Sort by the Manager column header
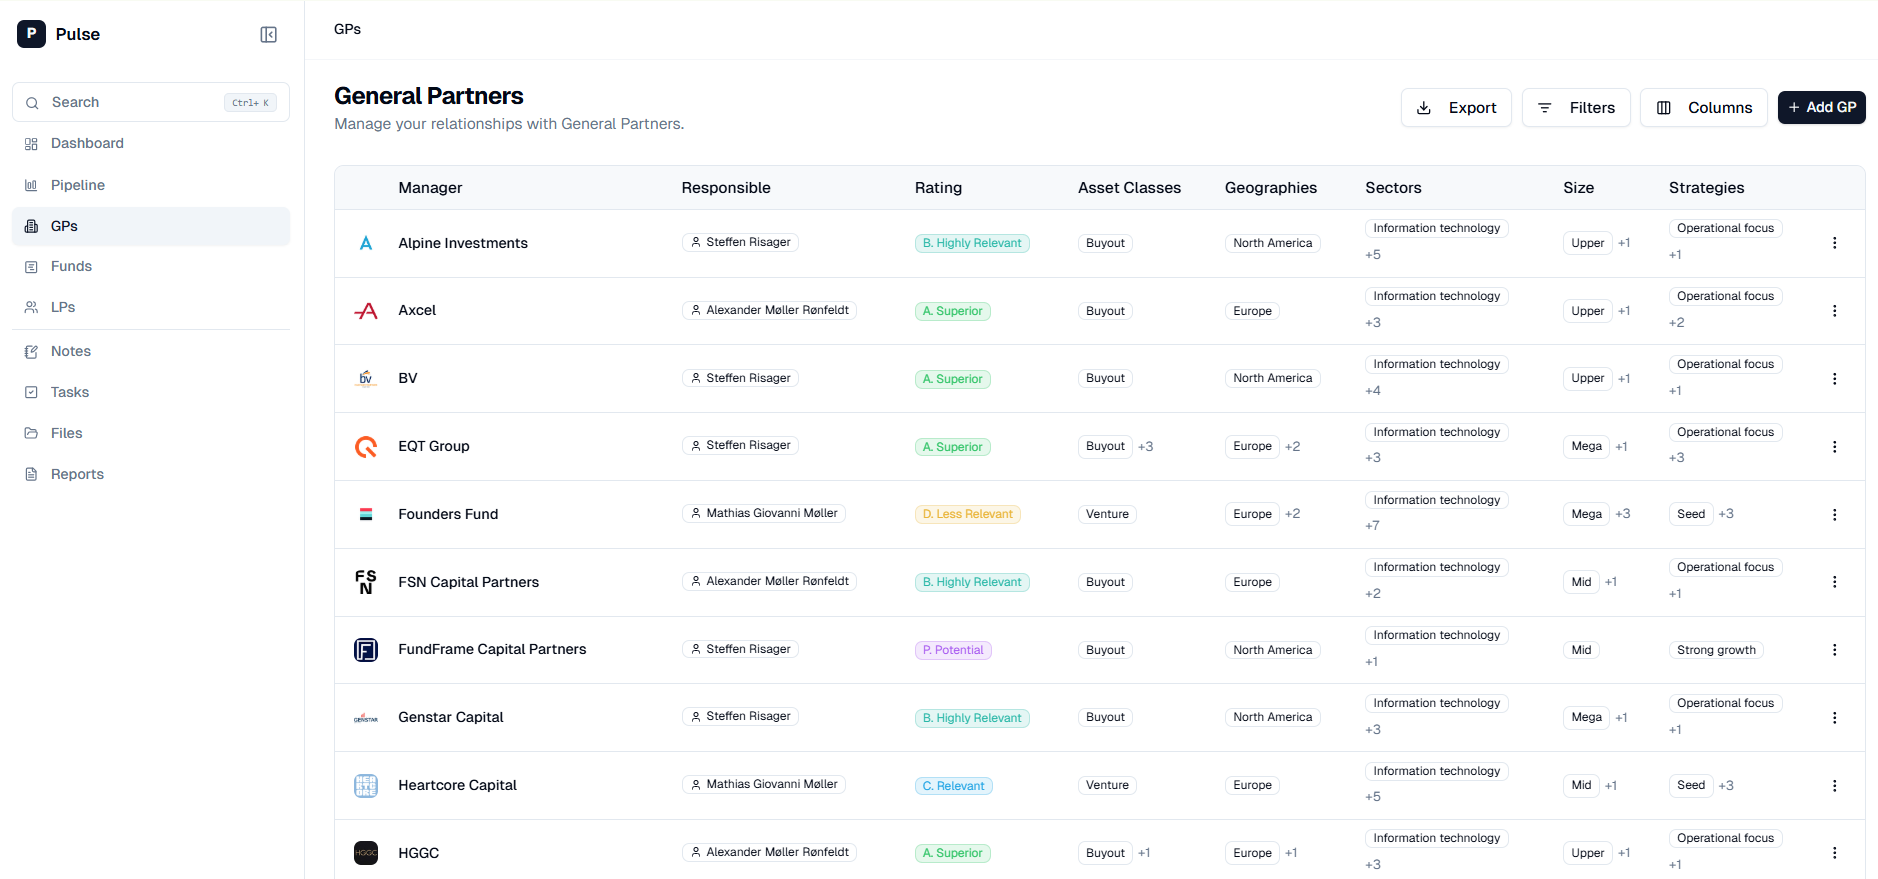1878x879 pixels. click(430, 188)
